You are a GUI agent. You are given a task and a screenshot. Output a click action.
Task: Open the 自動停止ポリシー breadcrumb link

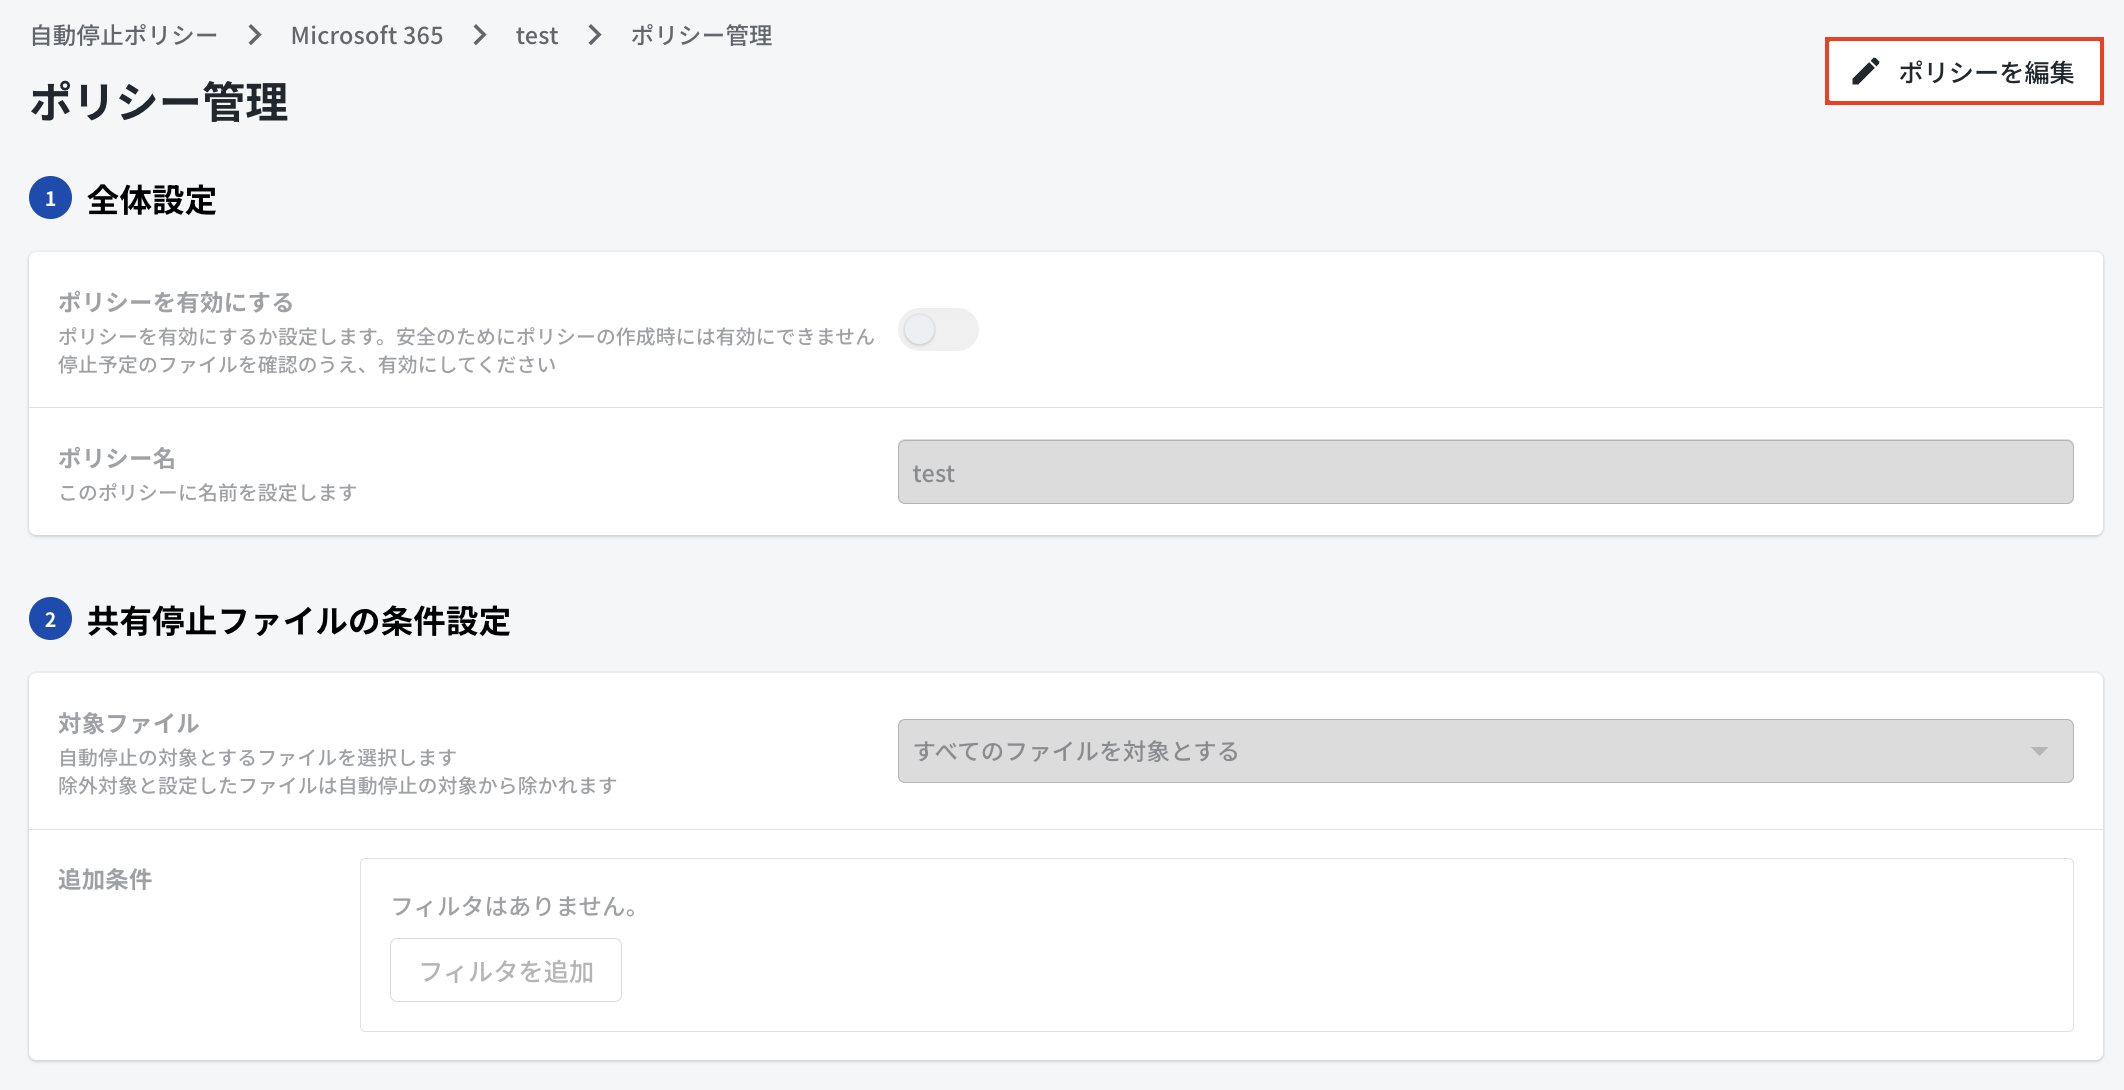124,35
